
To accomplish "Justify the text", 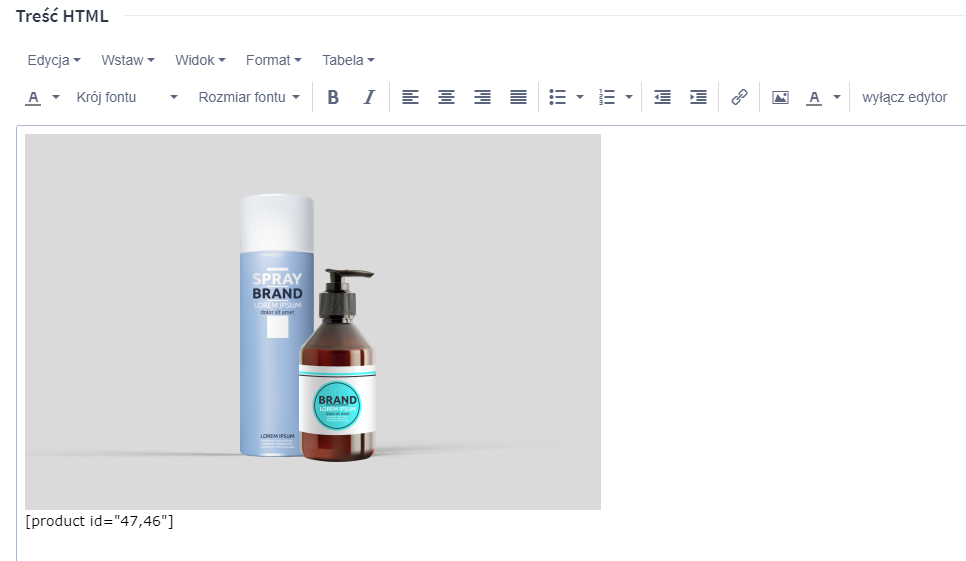I will pos(518,97).
